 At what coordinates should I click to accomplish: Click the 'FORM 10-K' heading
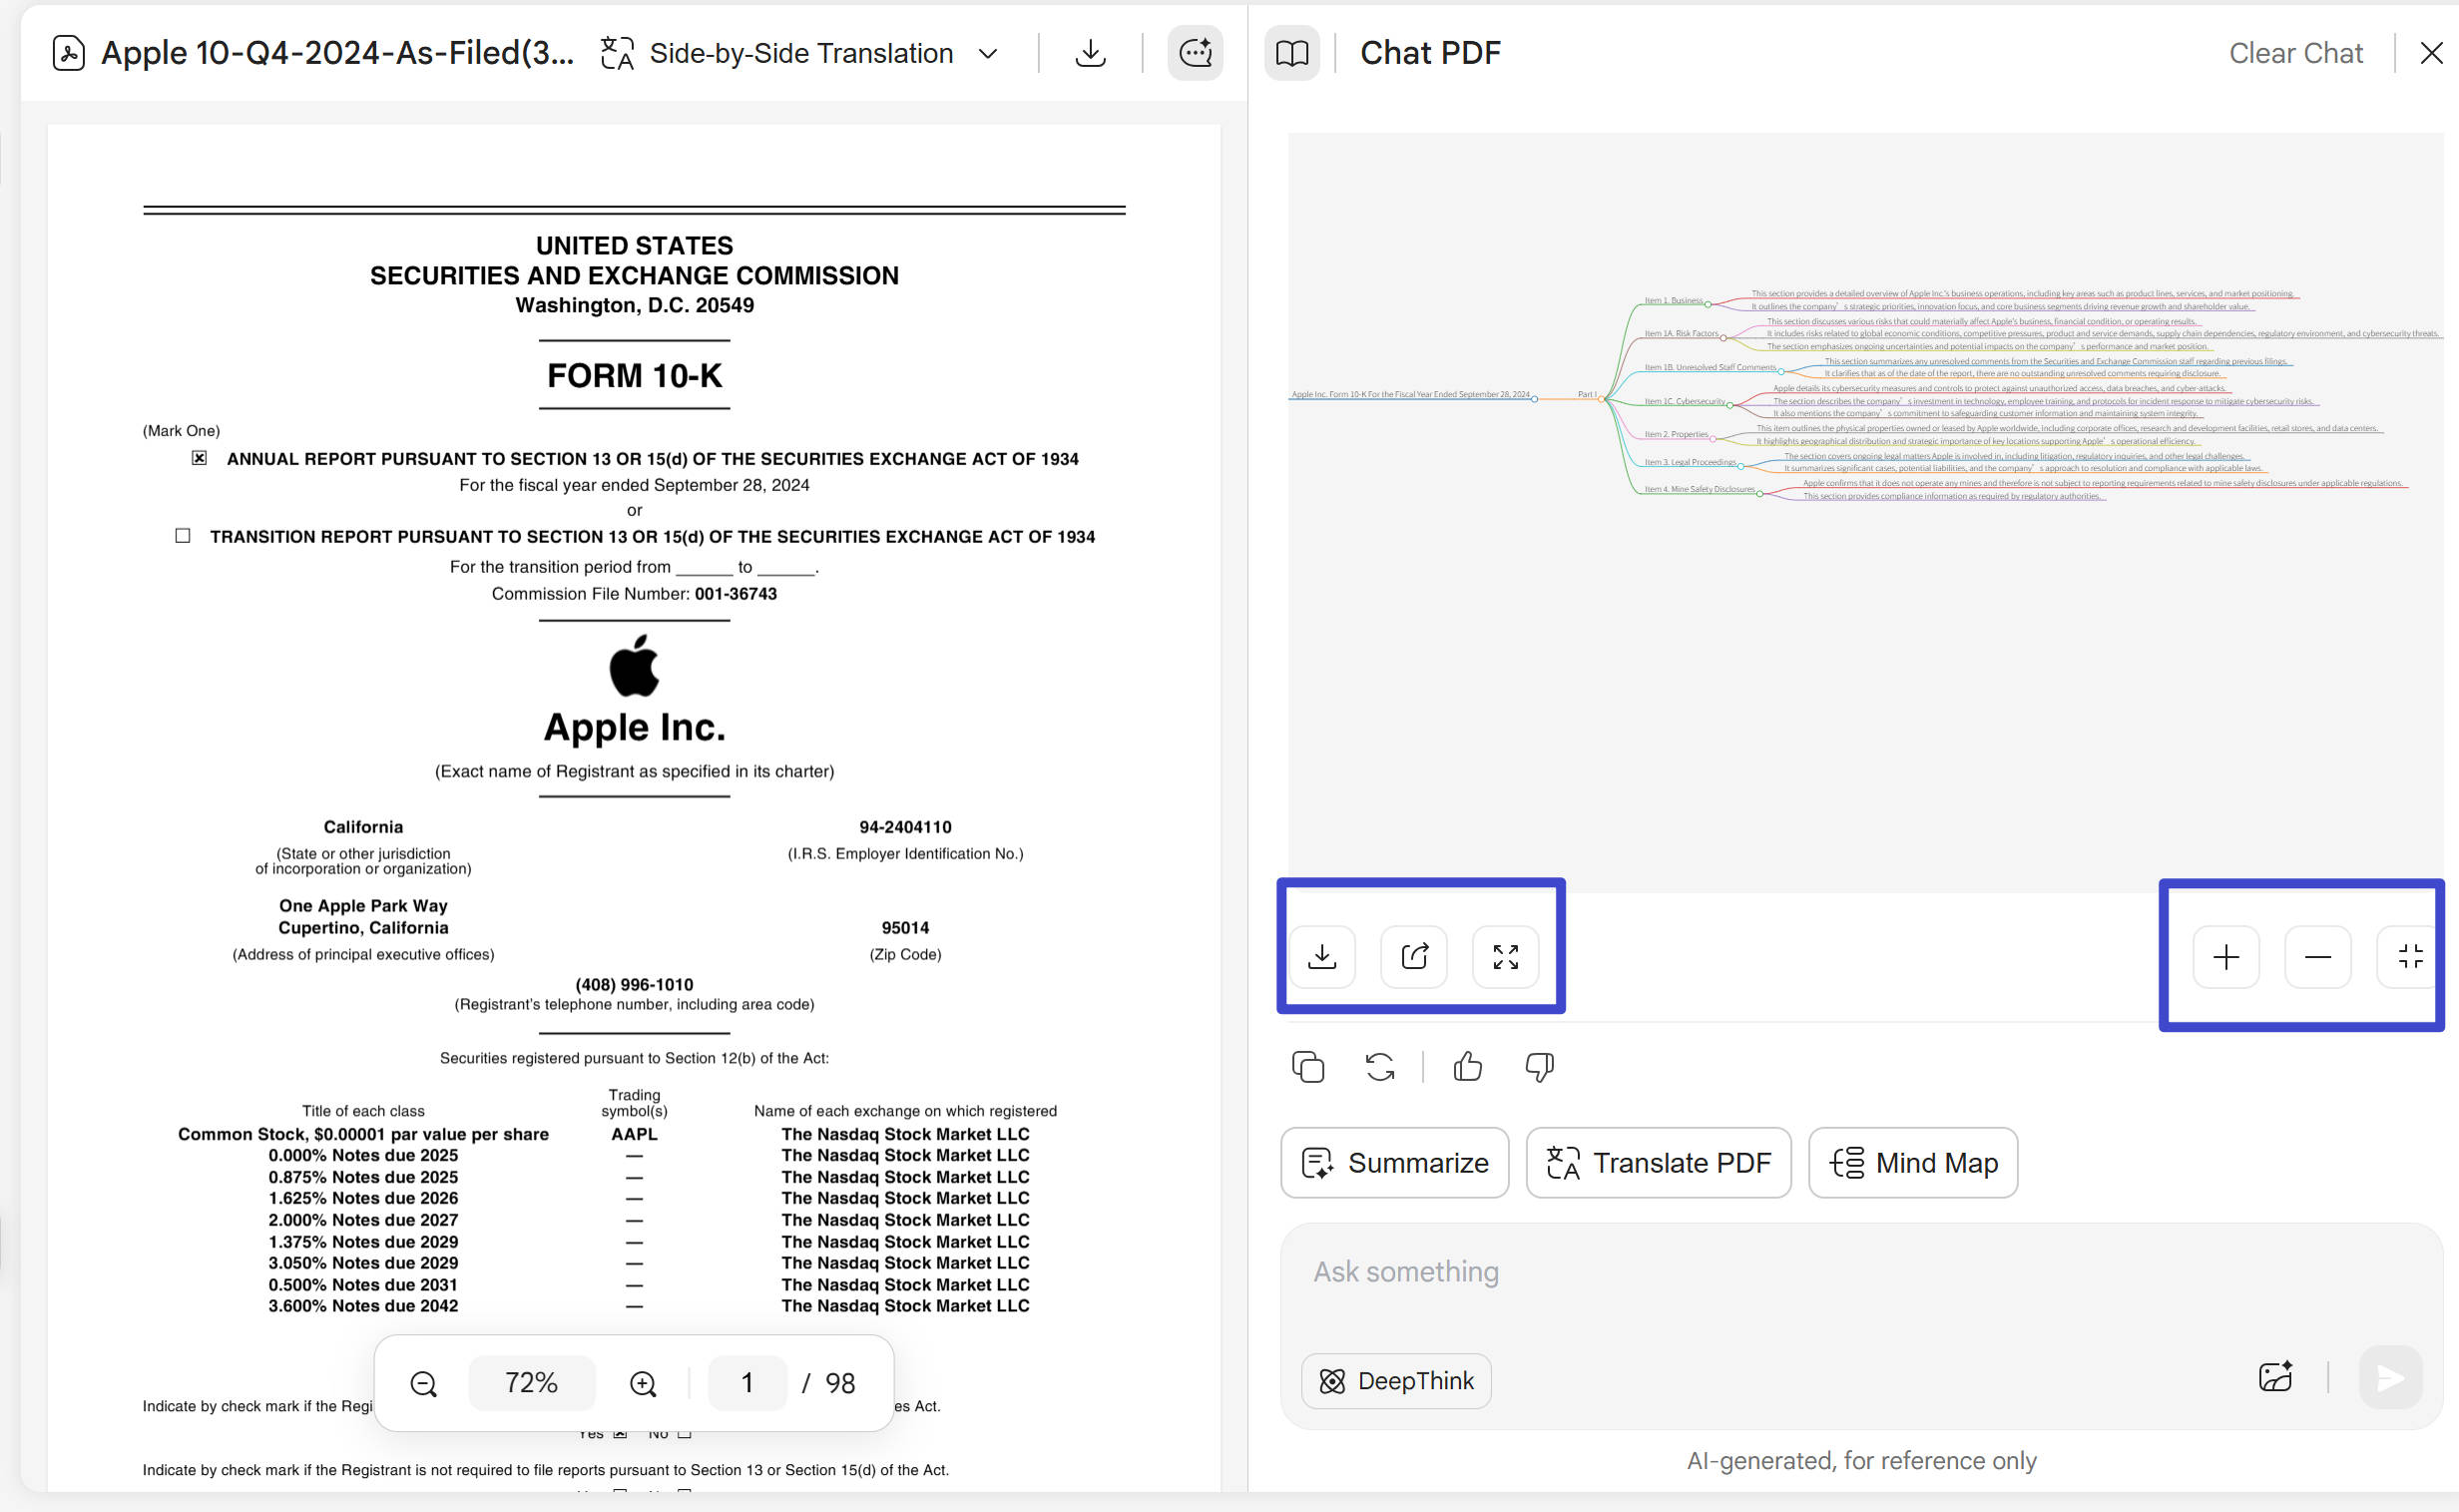(x=634, y=376)
